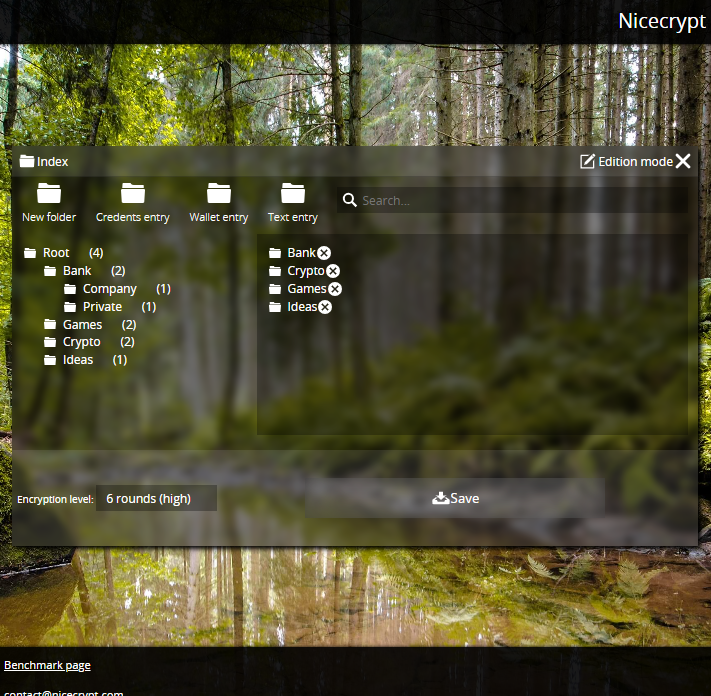Open the Encryption level dropdown
Screen dimensions: 711x696
coord(156,498)
